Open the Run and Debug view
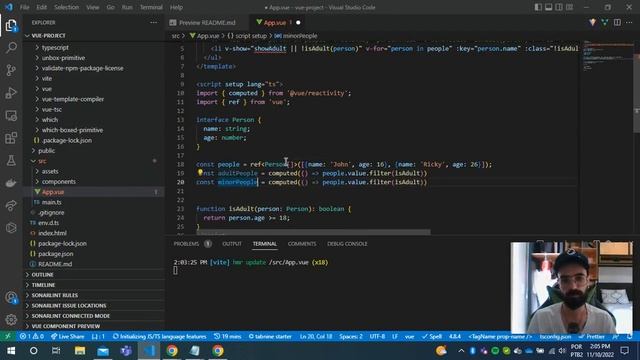This screenshot has width=640, height=360. pos(11,93)
